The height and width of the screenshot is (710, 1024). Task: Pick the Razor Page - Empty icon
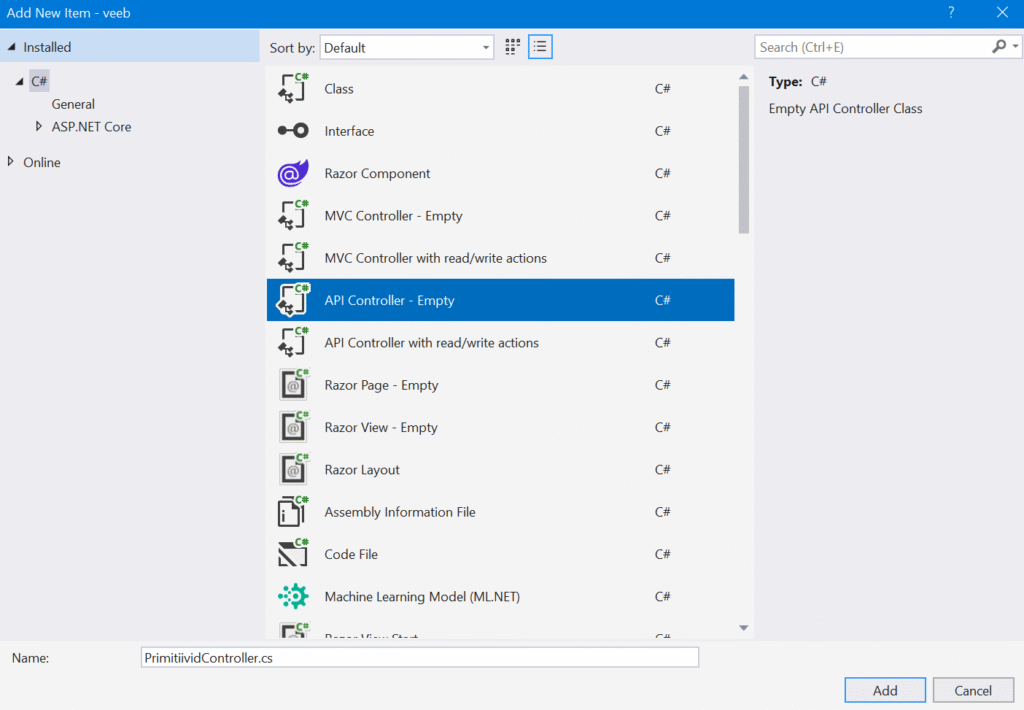point(293,385)
